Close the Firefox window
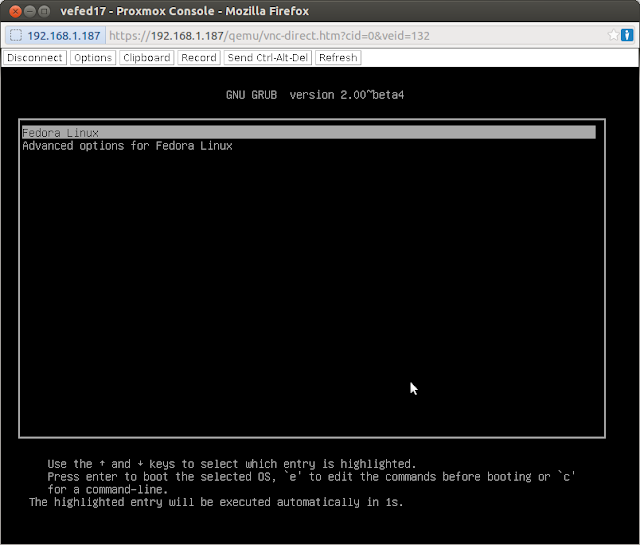The width and height of the screenshot is (640, 545). [x=16, y=11]
